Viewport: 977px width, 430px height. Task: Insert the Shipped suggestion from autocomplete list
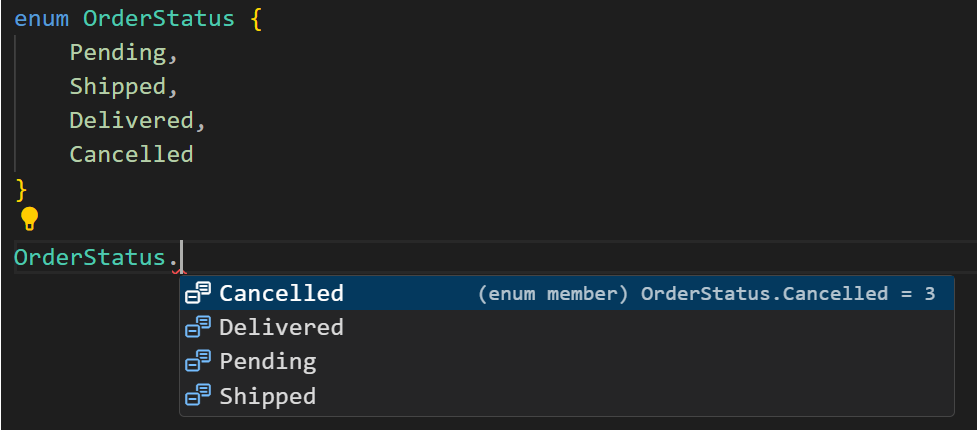[567, 396]
